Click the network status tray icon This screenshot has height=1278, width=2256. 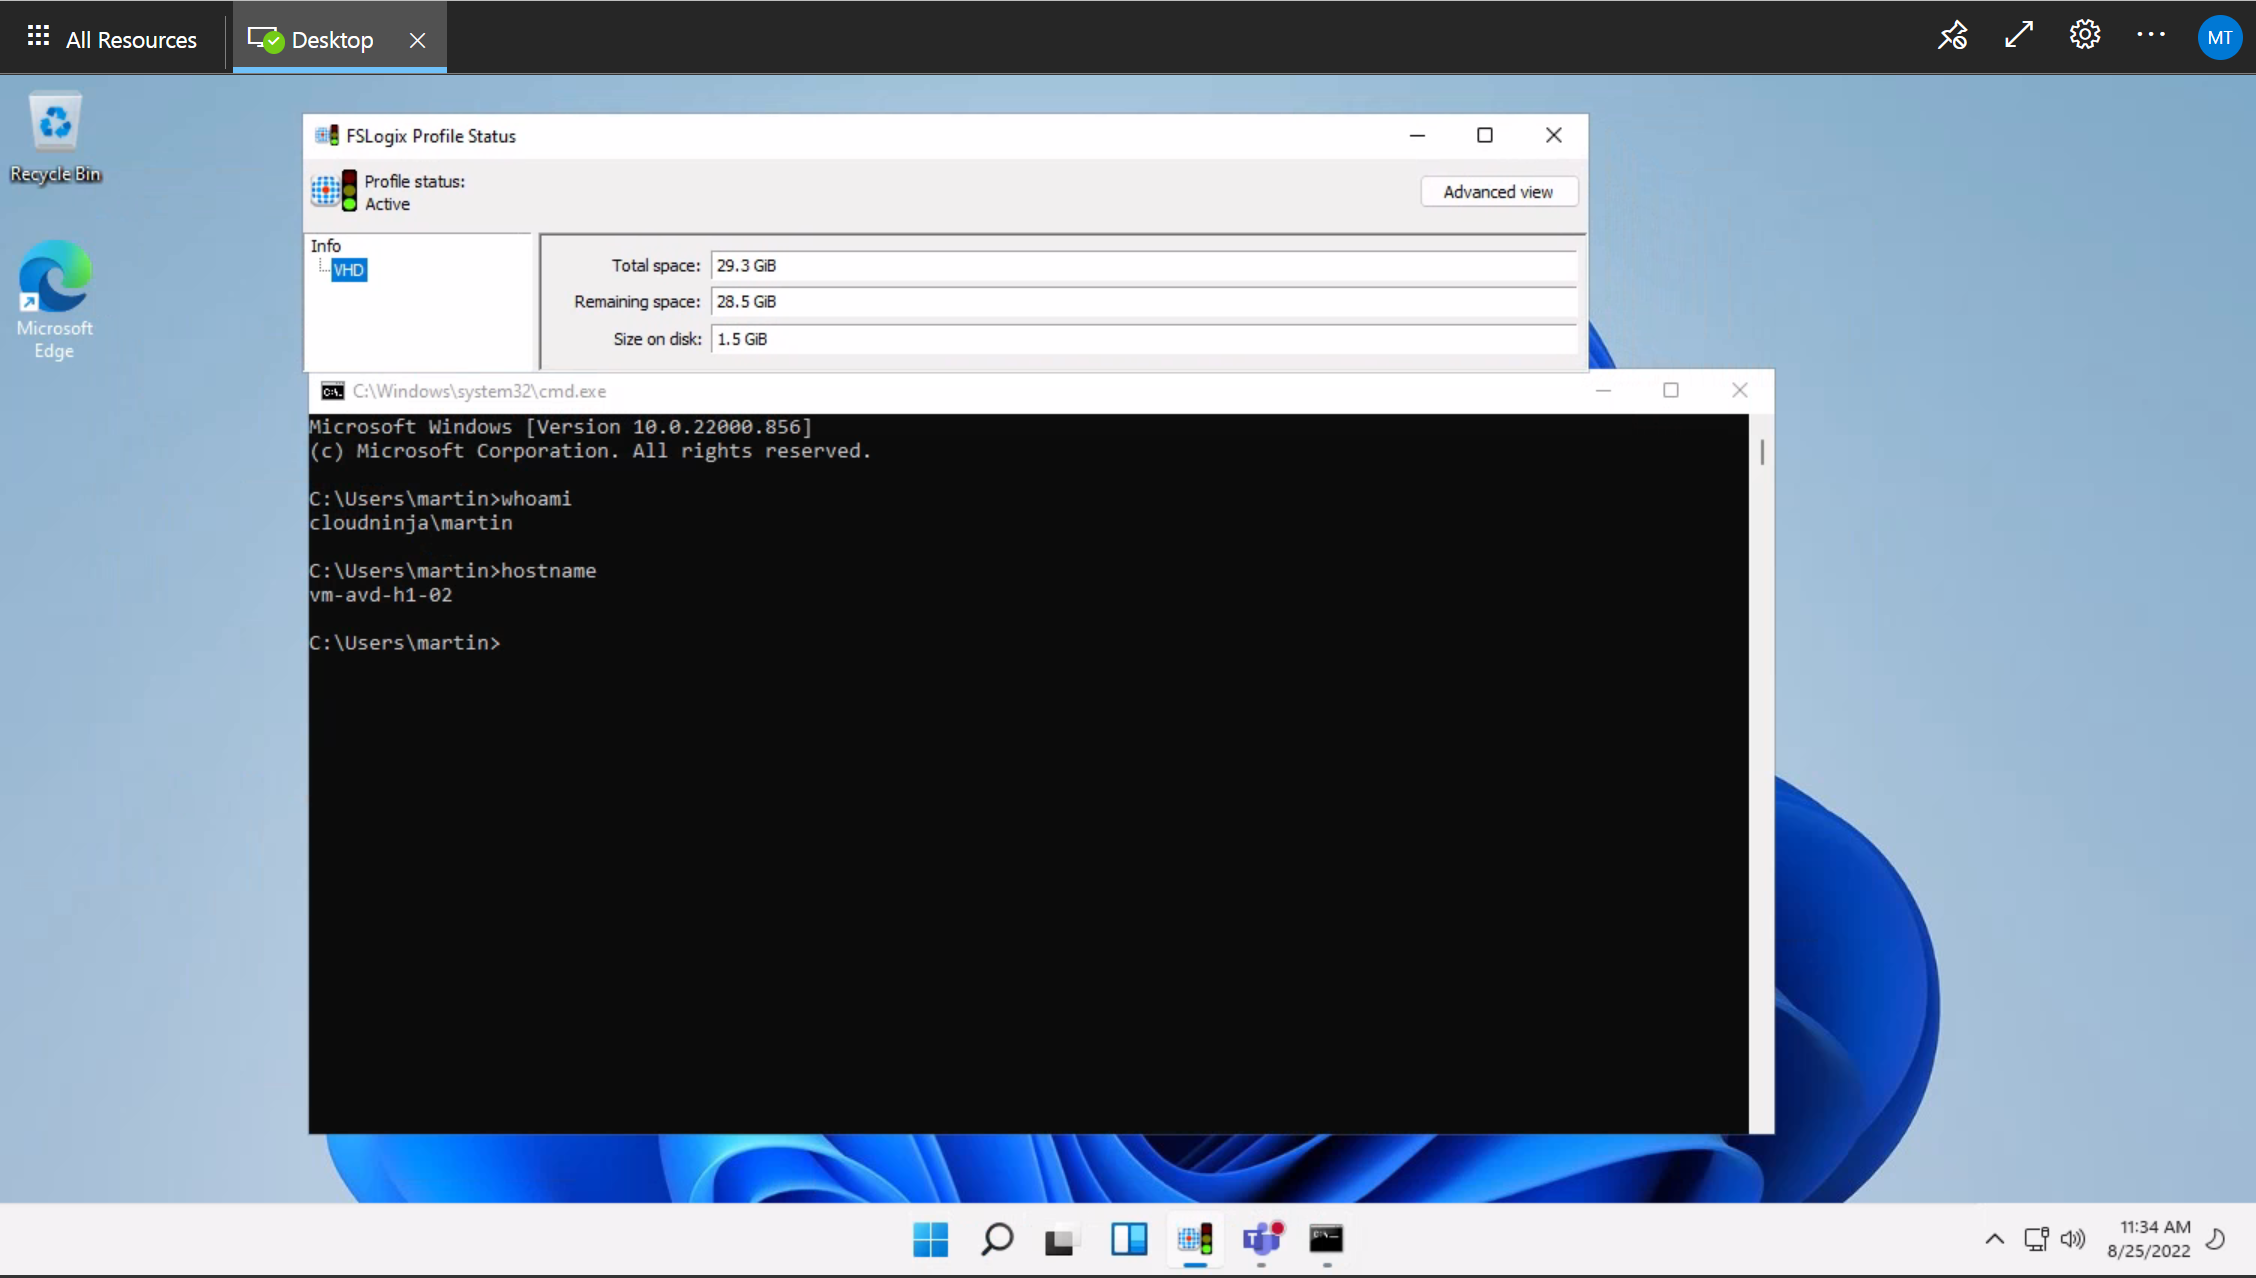click(x=2036, y=1240)
